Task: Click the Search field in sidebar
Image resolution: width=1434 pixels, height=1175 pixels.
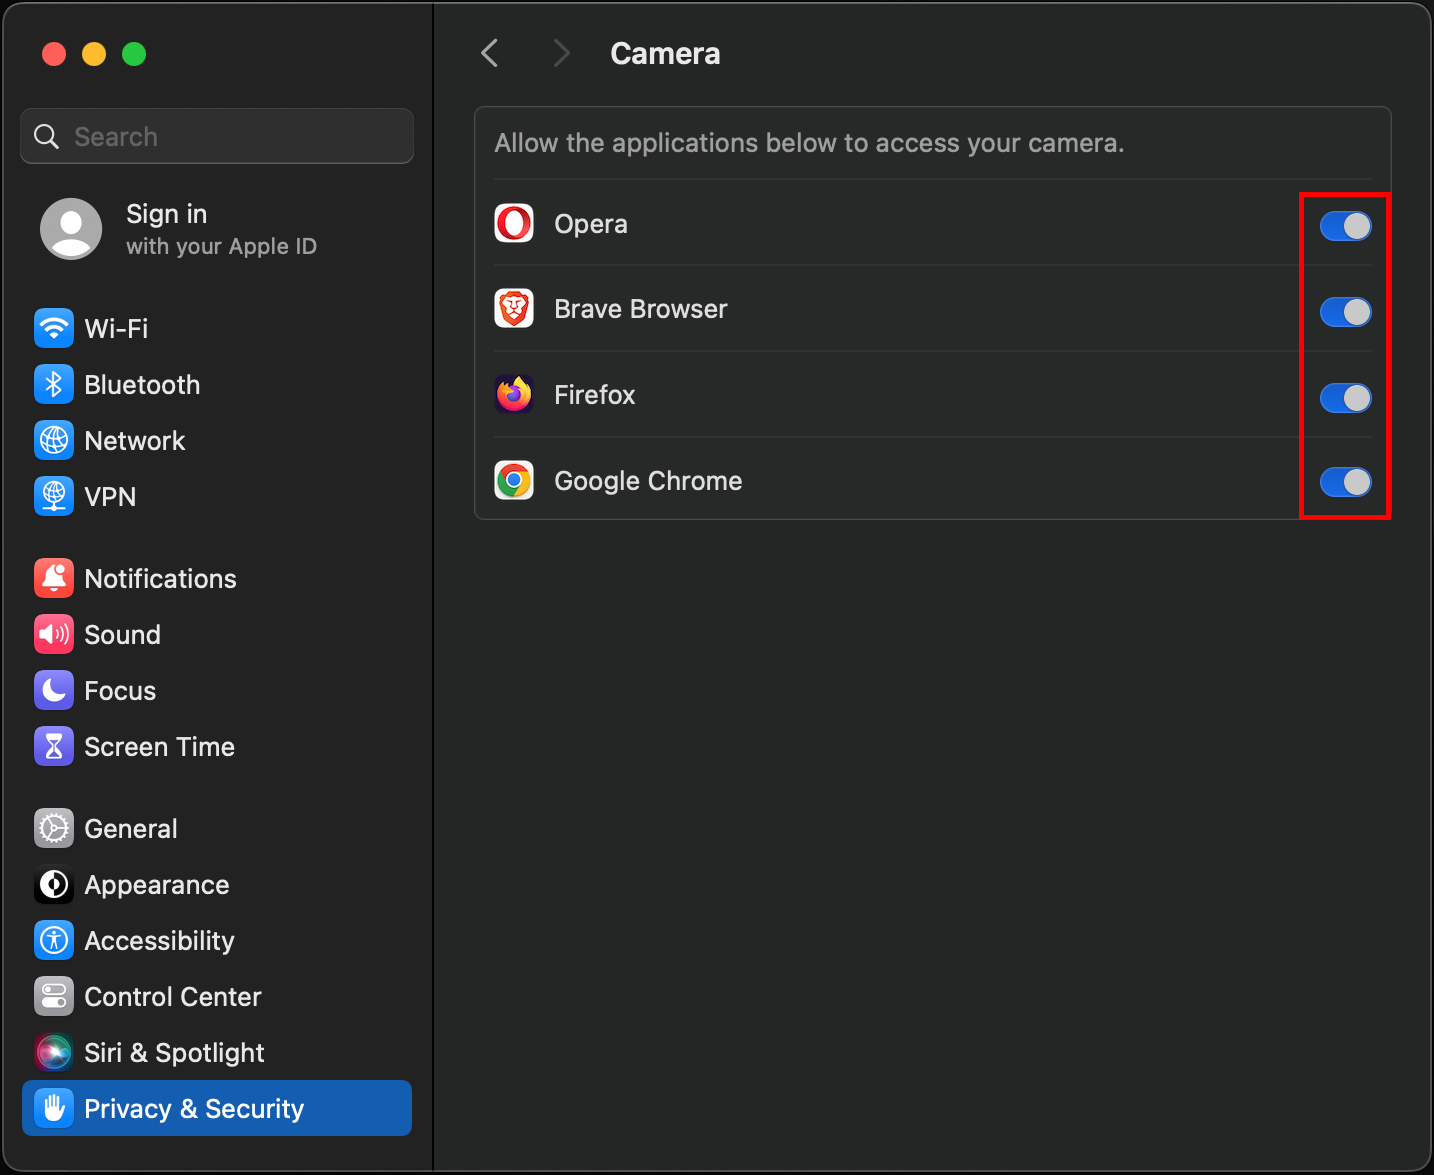Action: (x=217, y=136)
